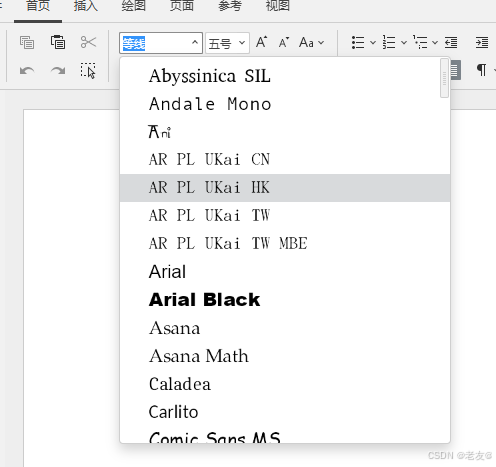The width and height of the screenshot is (496, 467).
Task: Decrease font size with the smaller A icon
Action: (x=284, y=43)
